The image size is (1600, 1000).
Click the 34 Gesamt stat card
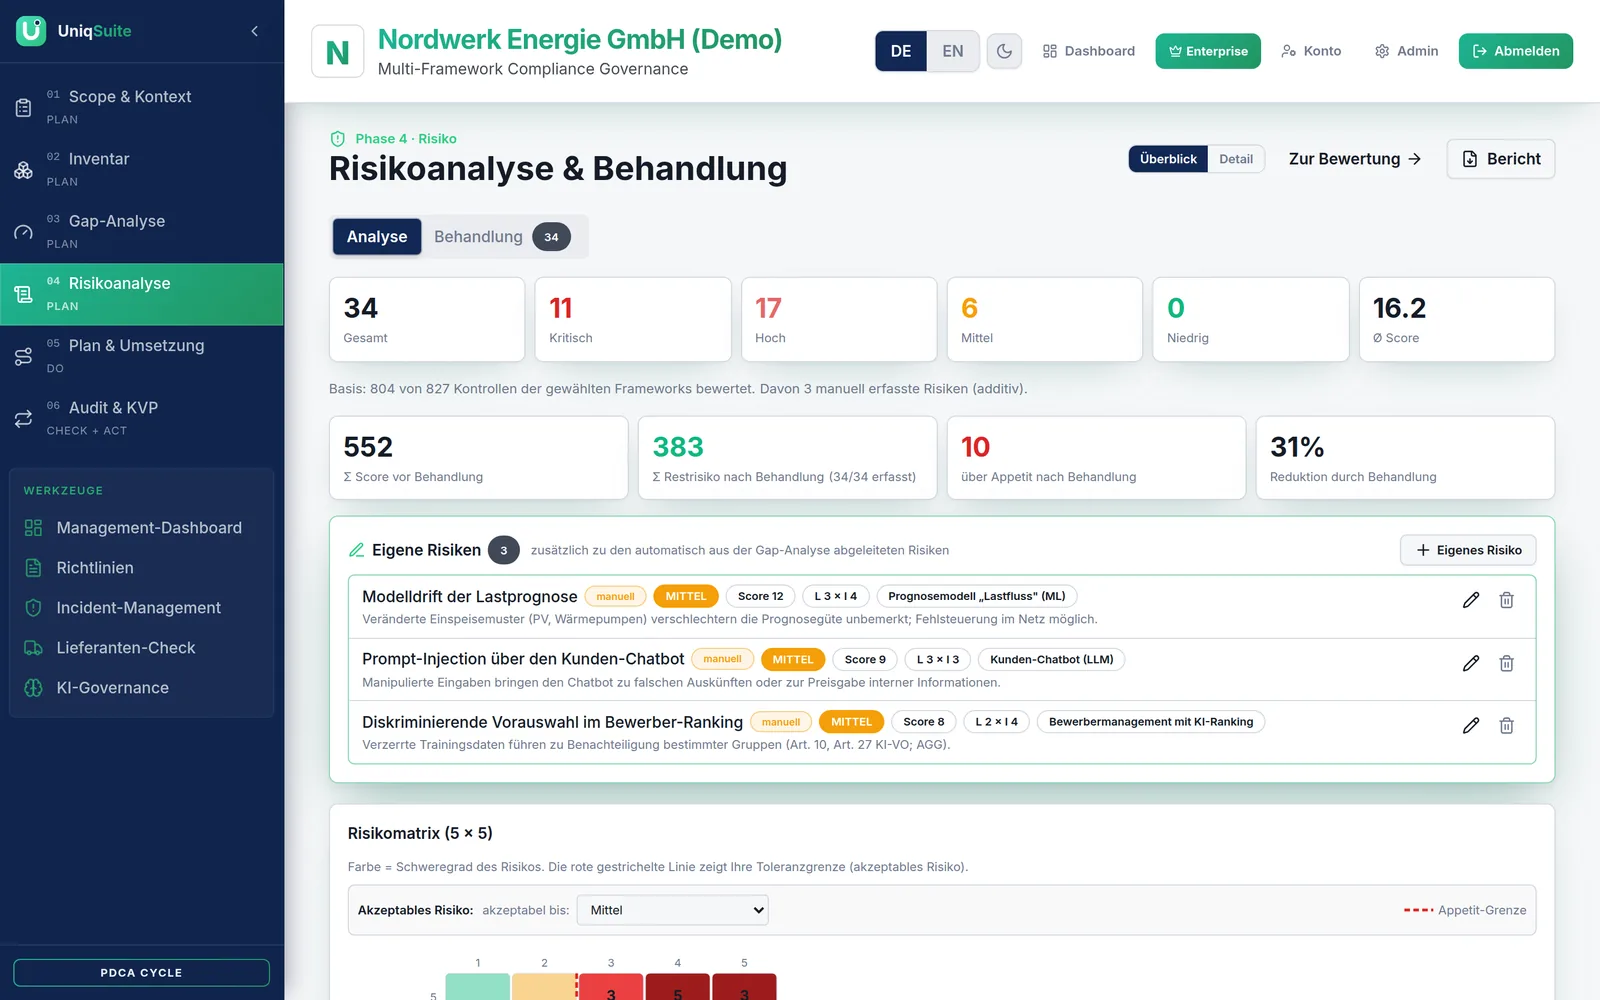click(x=427, y=320)
